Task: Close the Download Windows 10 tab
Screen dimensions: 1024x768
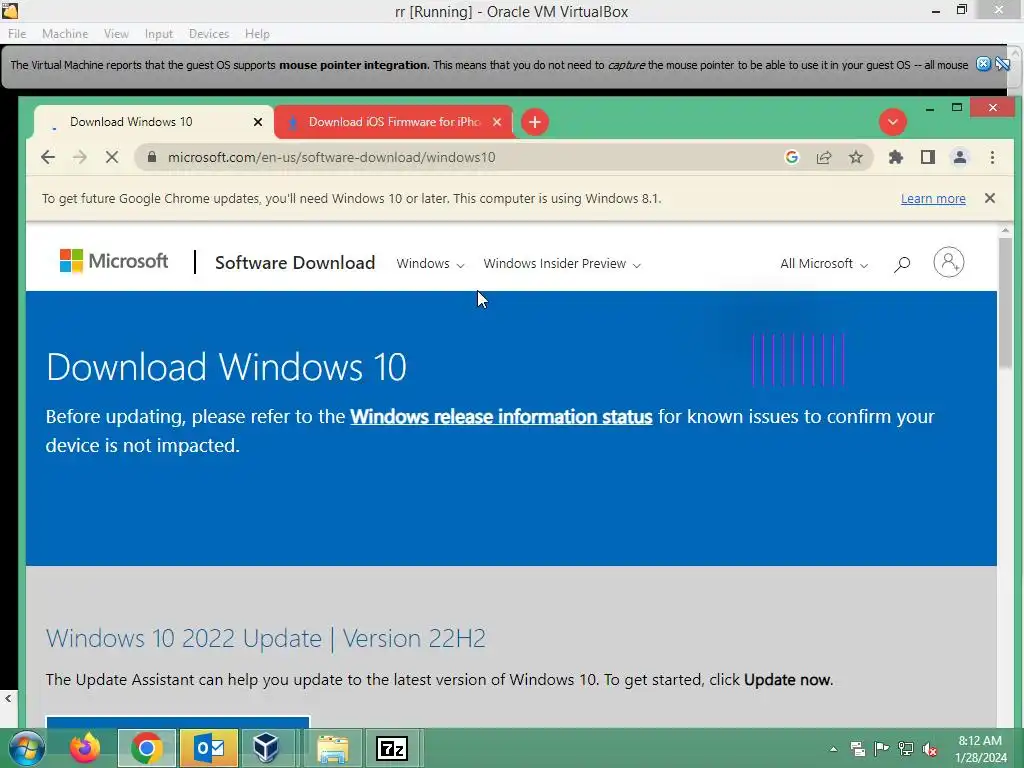Action: 258,122
